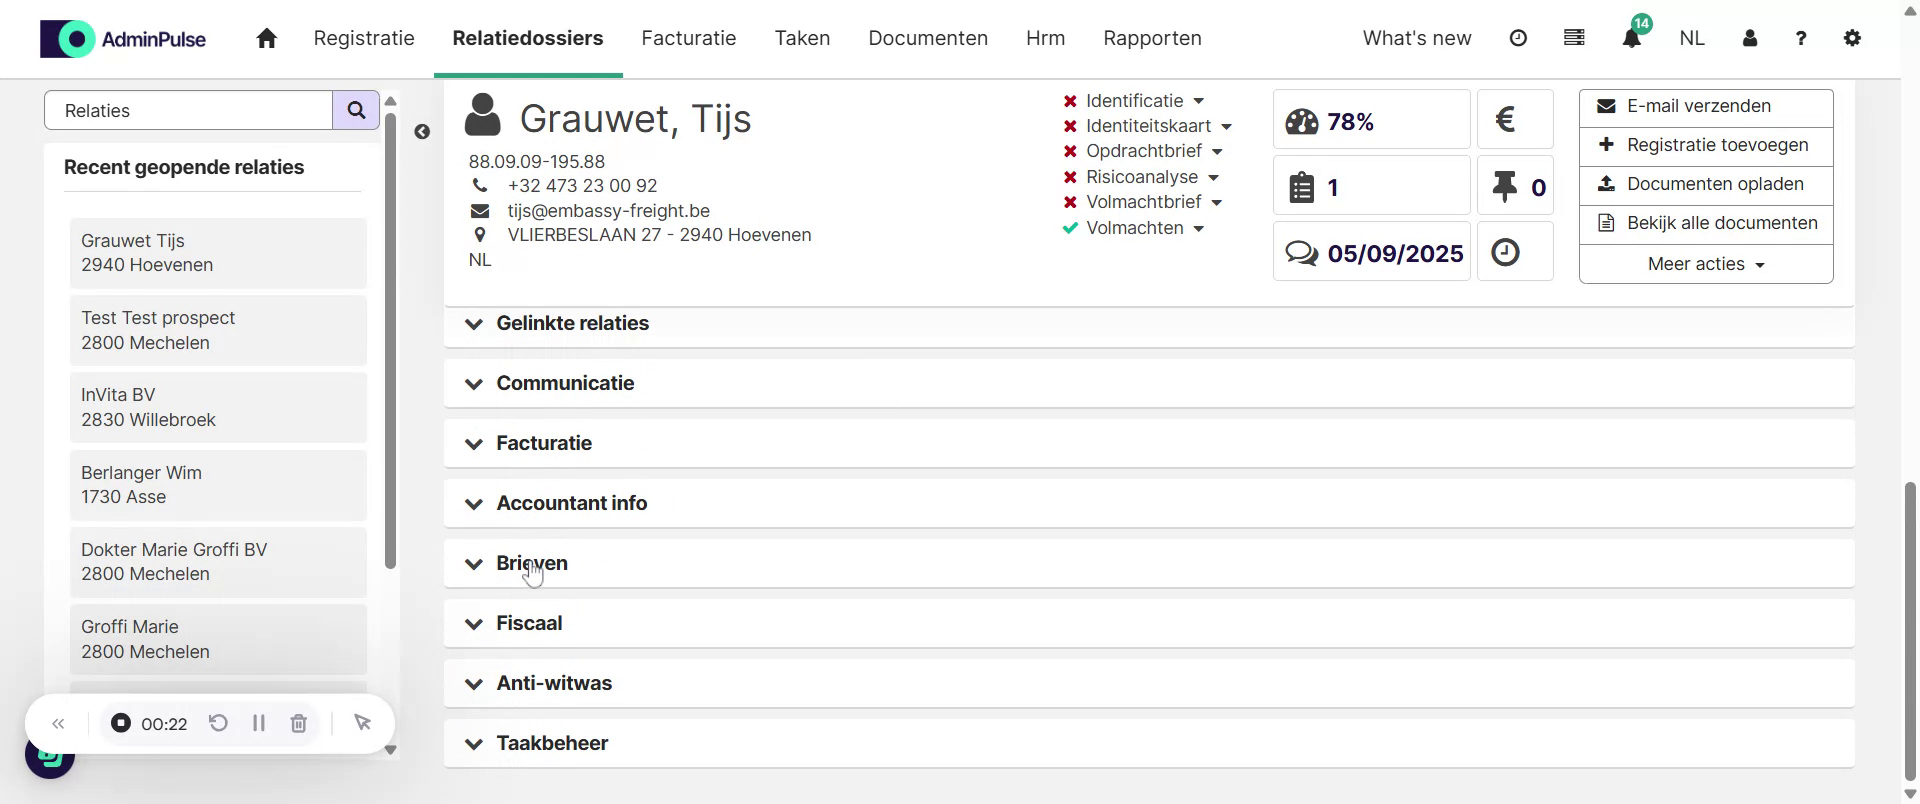Screen dimensions: 1920x804
Task: Open the chat widget bubble
Action: click(x=49, y=760)
